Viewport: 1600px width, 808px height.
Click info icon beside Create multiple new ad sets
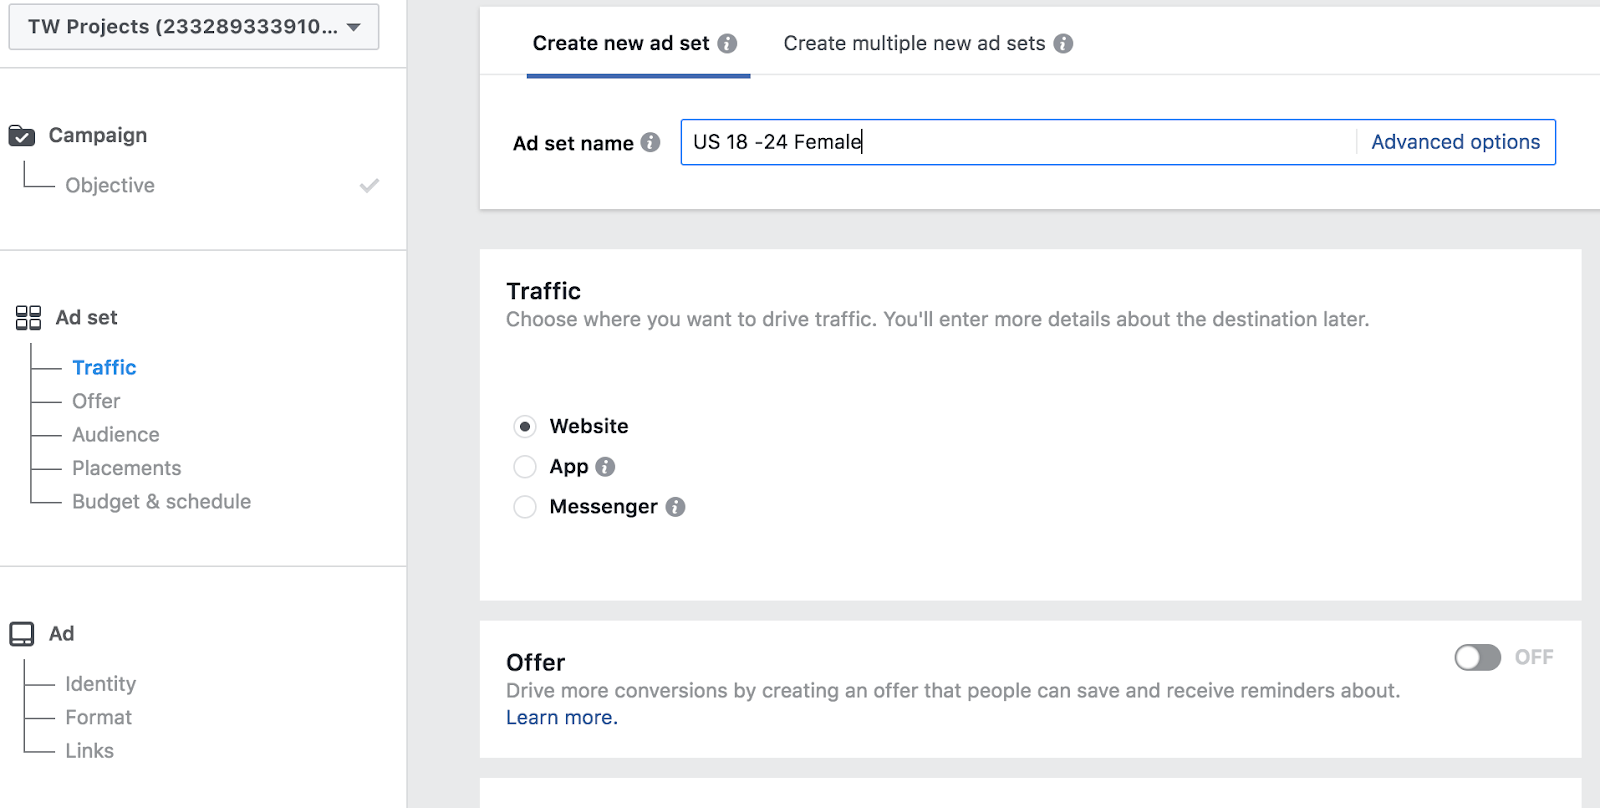pyautogui.click(x=1064, y=44)
